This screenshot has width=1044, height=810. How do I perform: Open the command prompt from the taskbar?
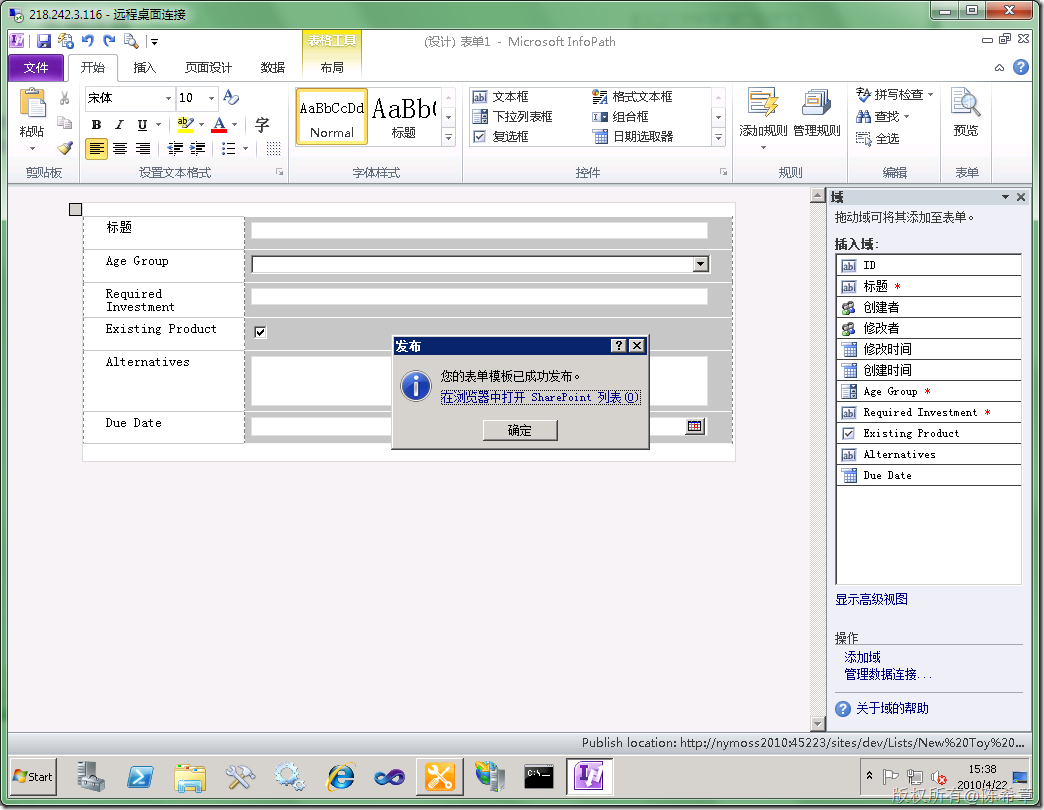pos(539,776)
